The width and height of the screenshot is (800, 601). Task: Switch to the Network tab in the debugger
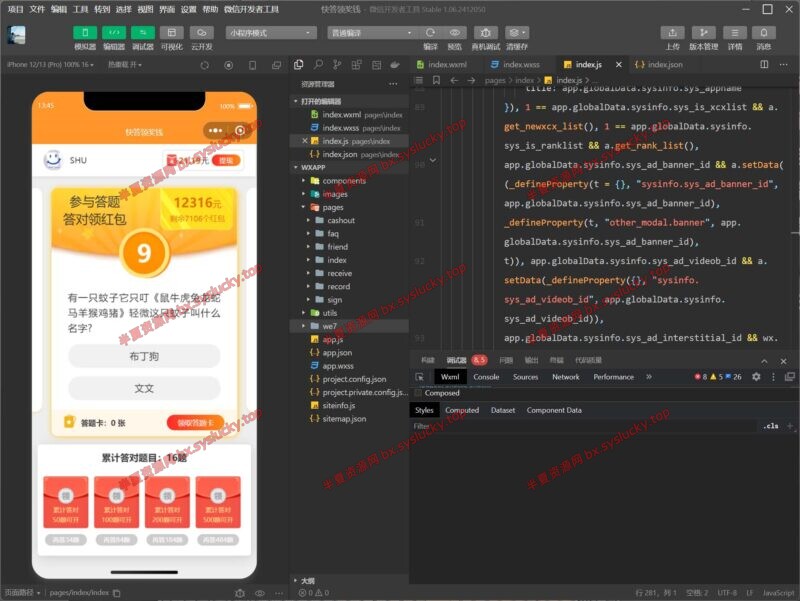click(x=565, y=377)
